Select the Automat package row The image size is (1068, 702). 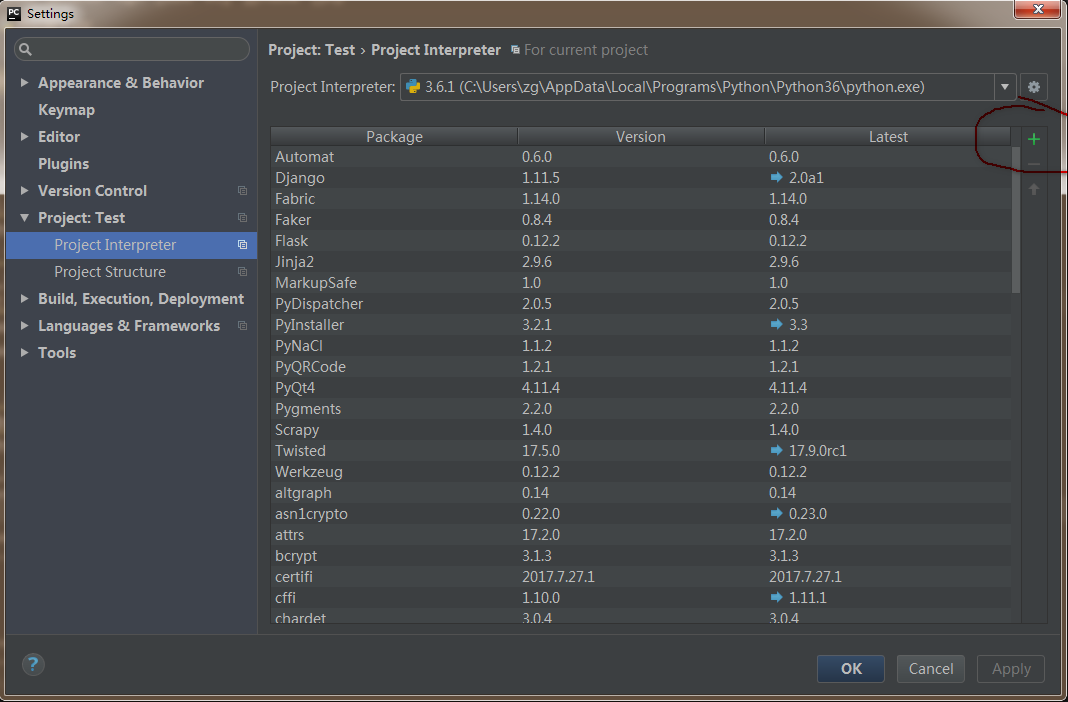pos(641,157)
